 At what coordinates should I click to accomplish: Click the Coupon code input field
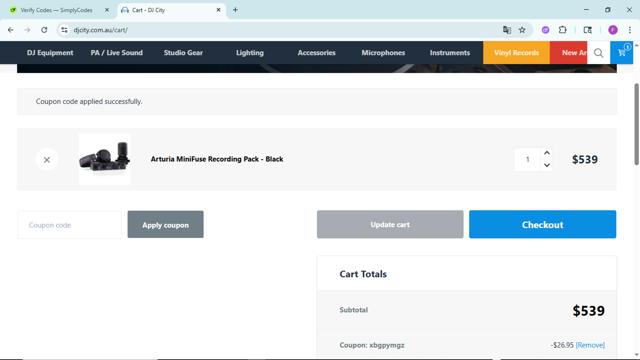[69, 225]
